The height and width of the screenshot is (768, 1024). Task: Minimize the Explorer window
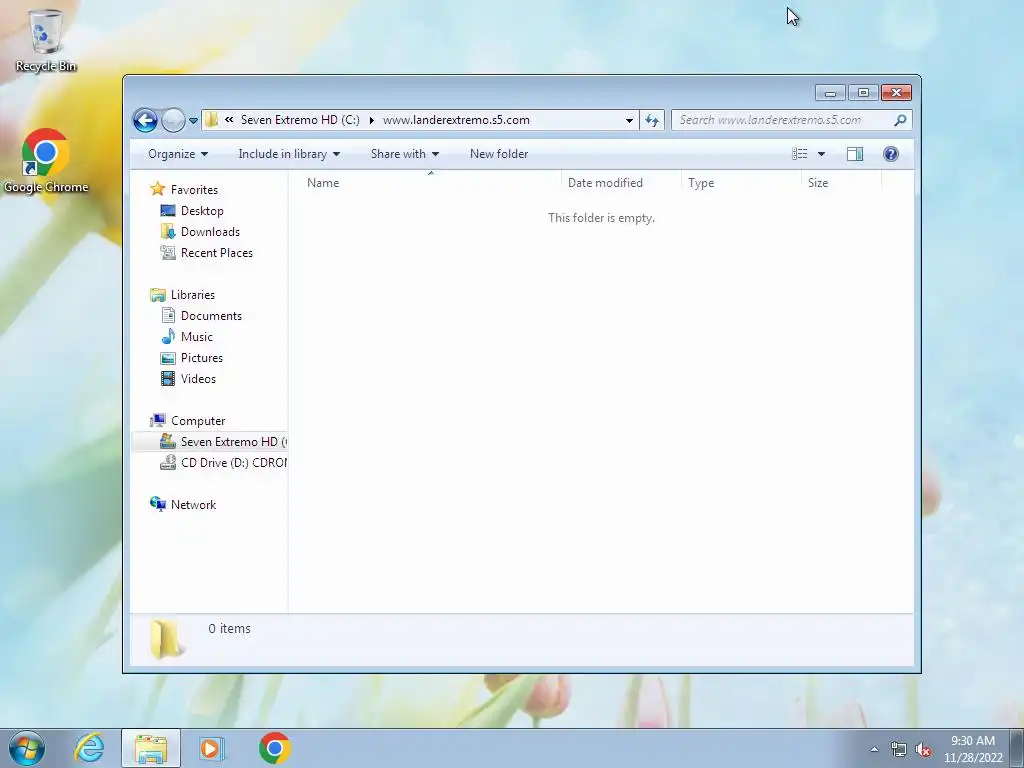[x=830, y=93]
